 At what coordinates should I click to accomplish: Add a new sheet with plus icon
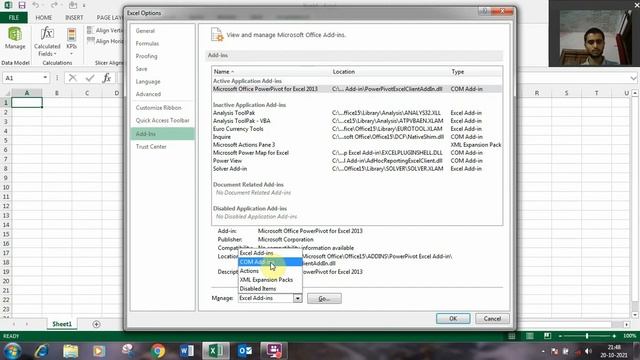click(x=96, y=324)
